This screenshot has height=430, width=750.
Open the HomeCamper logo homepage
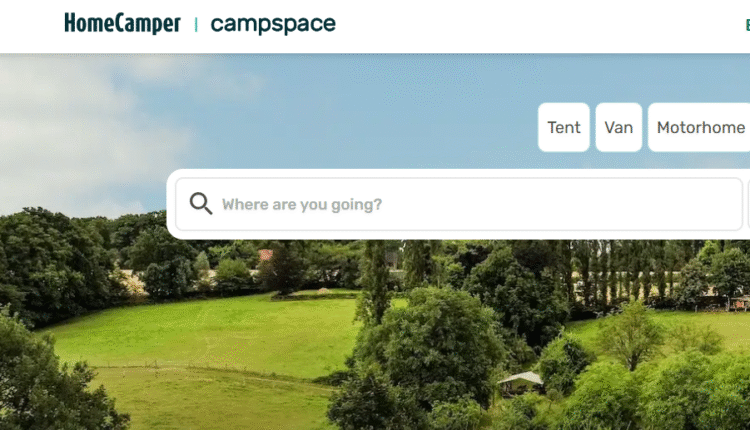[122, 23]
